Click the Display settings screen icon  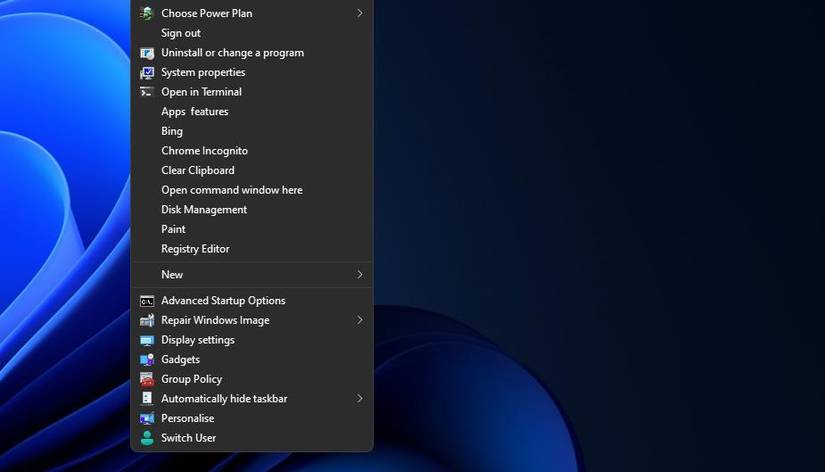click(x=147, y=340)
